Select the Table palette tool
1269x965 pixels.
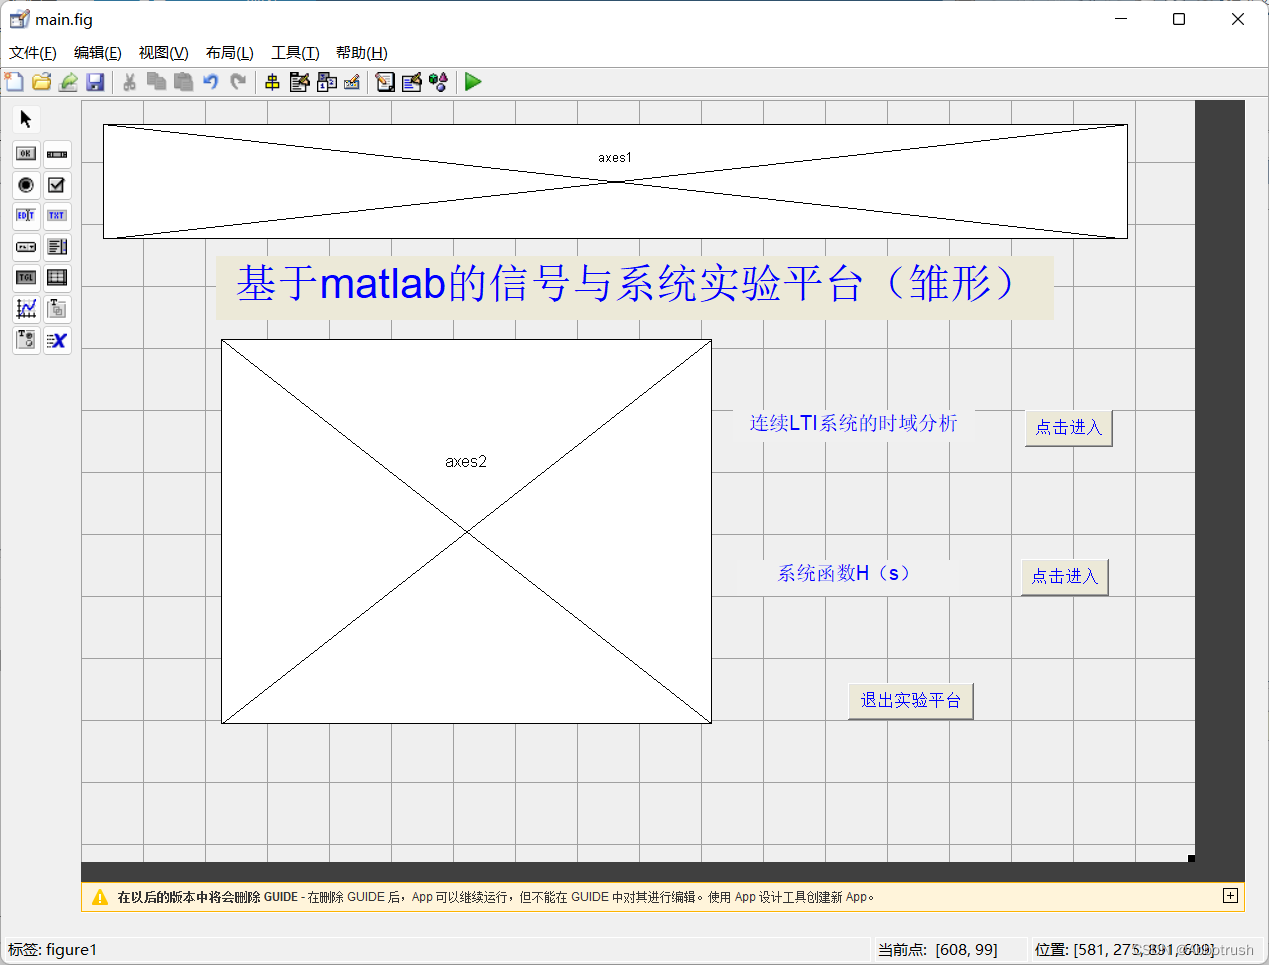click(57, 278)
